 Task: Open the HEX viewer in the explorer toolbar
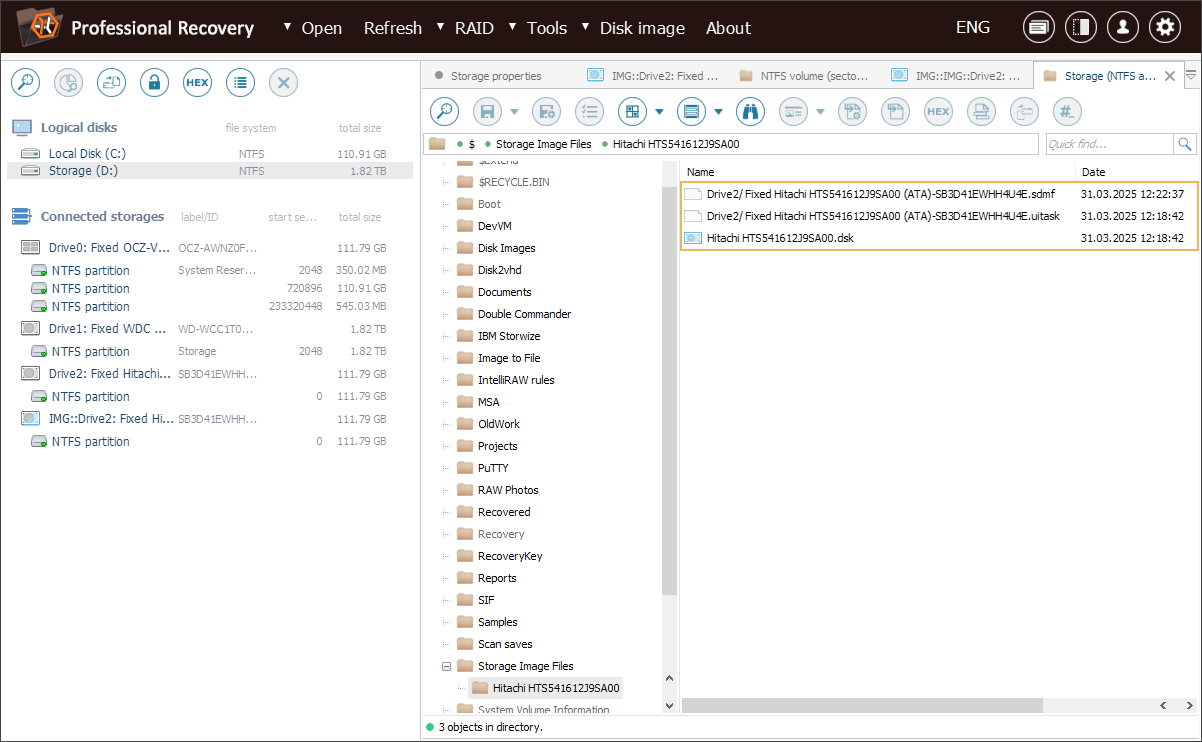coord(938,112)
